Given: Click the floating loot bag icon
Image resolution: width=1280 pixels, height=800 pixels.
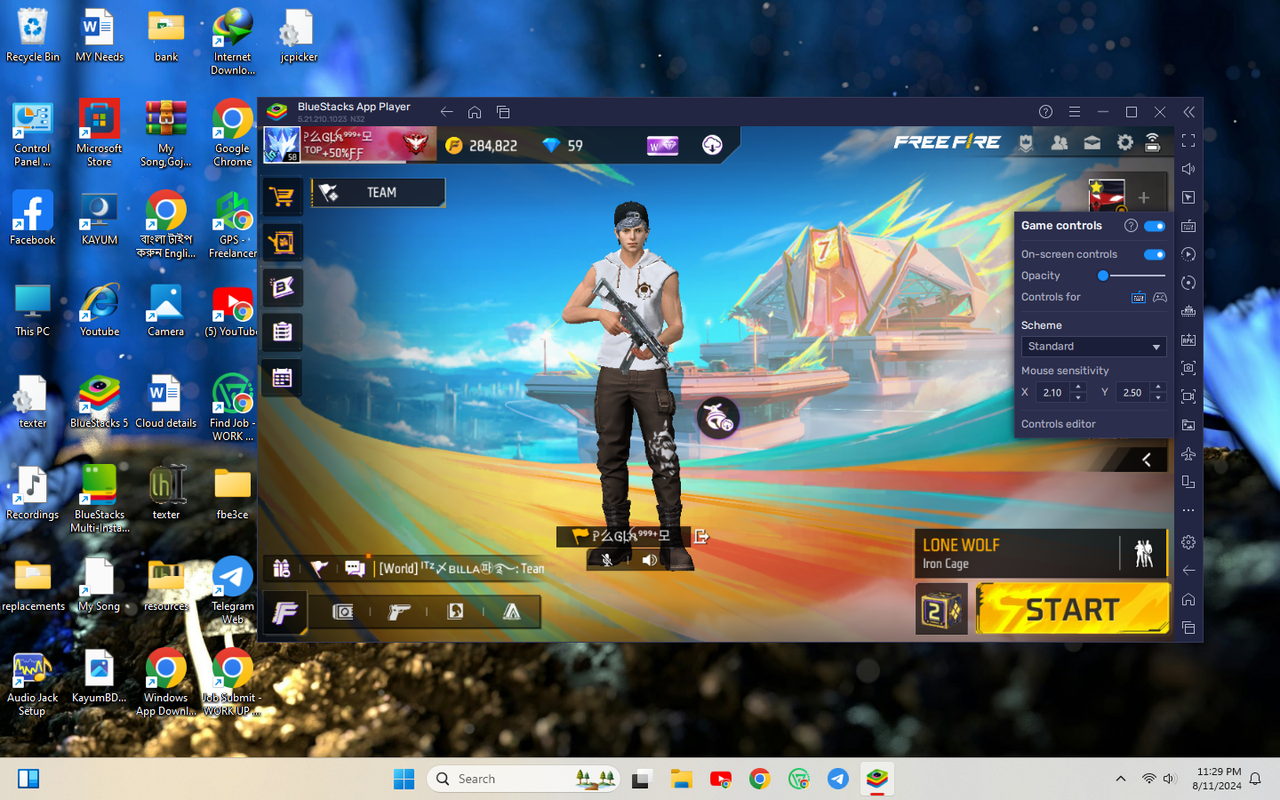Looking at the screenshot, I should (x=717, y=419).
